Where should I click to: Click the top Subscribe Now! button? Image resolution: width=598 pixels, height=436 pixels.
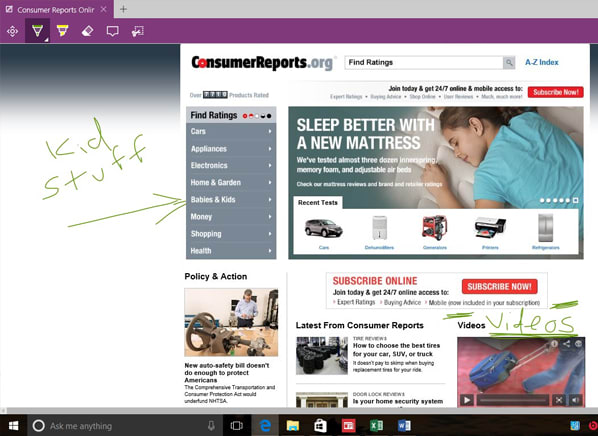click(x=555, y=92)
